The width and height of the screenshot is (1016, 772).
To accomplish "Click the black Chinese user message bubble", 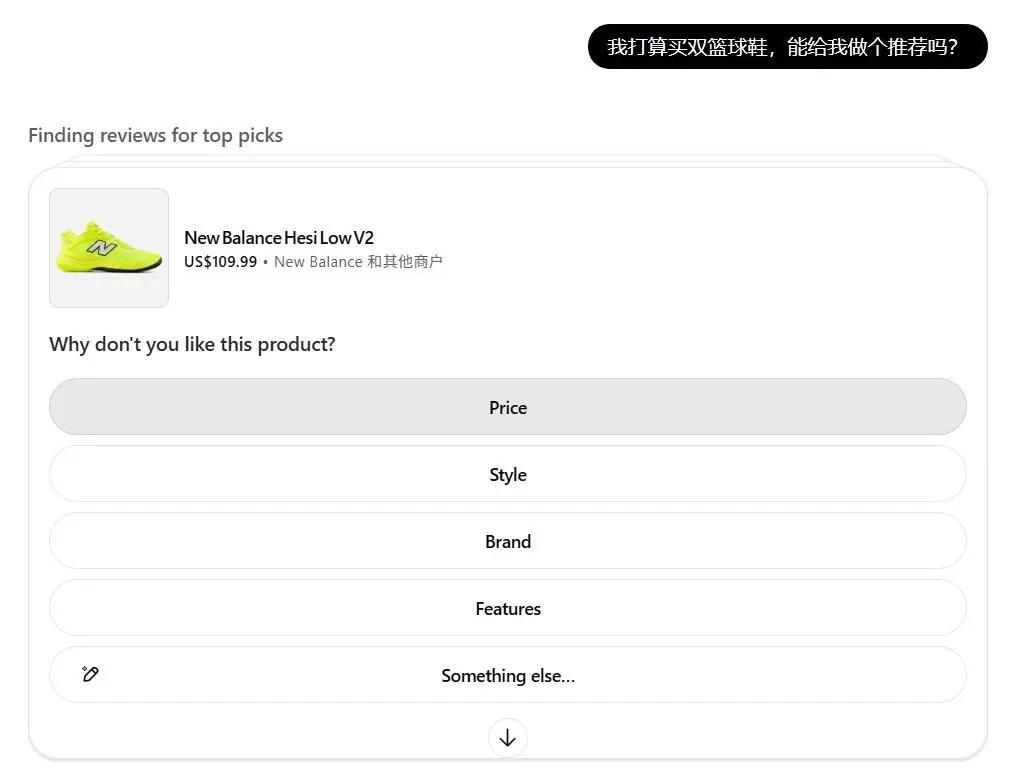I will click(x=787, y=47).
